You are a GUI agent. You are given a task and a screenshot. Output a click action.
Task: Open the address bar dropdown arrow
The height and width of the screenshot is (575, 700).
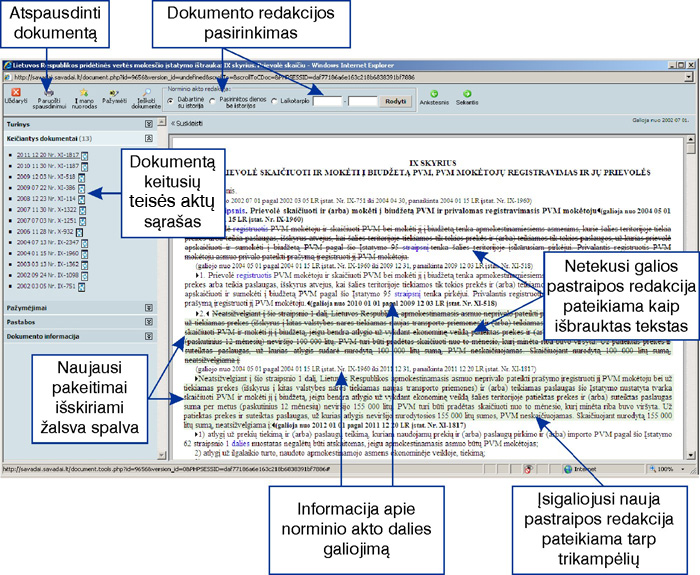point(690,77)
